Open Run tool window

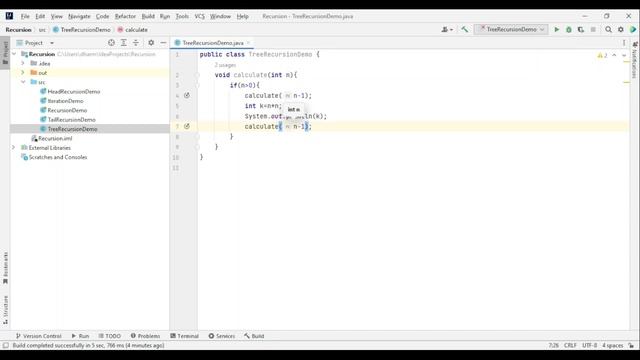point(80,336)
